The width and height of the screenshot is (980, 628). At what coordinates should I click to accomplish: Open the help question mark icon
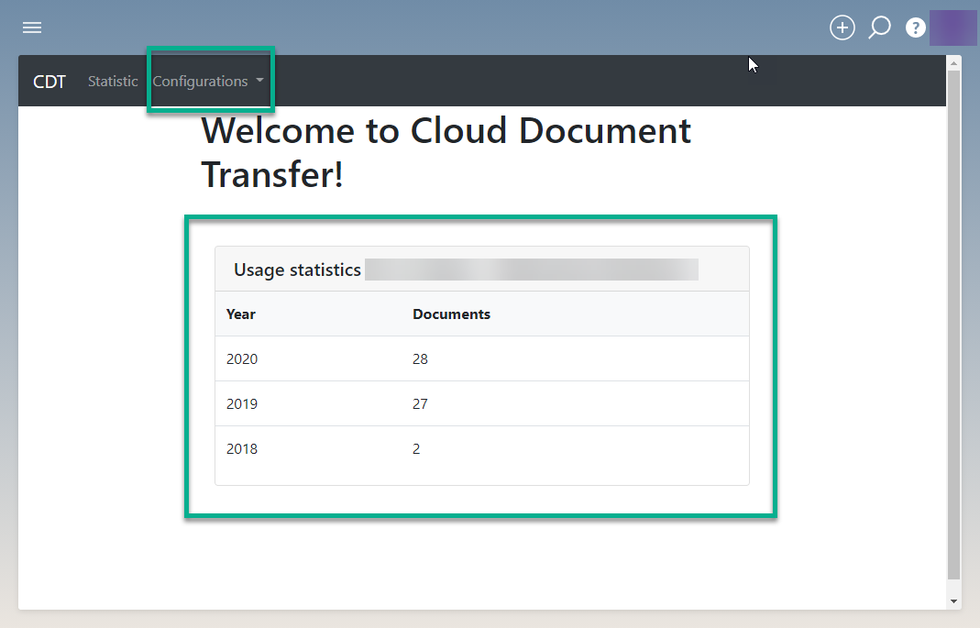click(915, 27)
